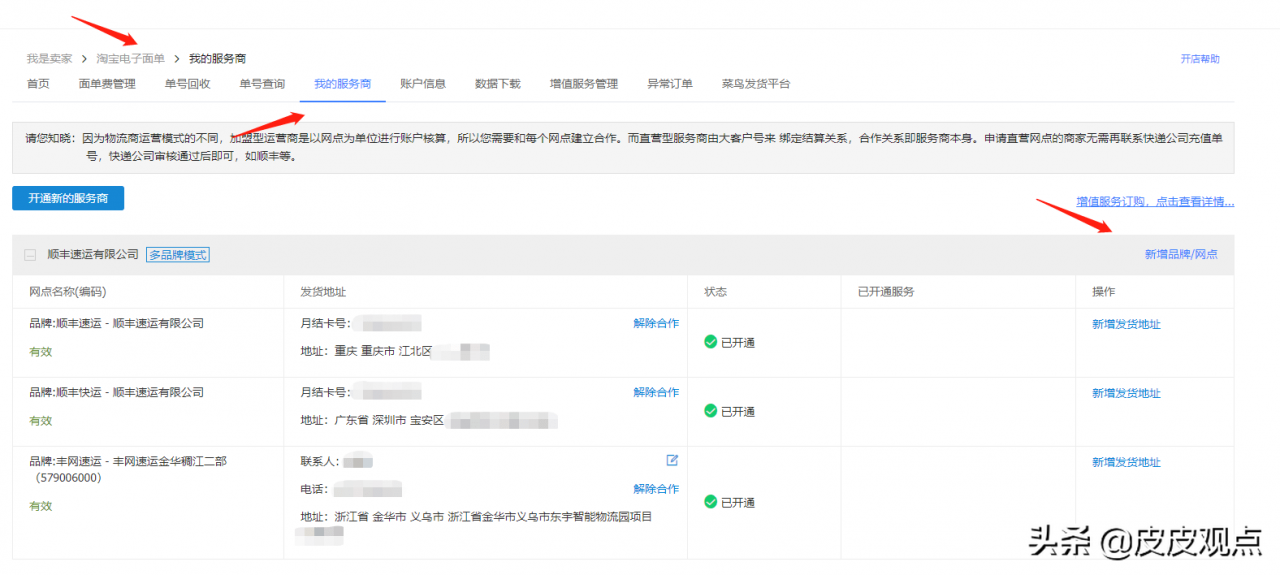The height and width of the screenshot is (575, 1280).
Task: Click the 顺丰速运有限公司 group title
Action: pyautogui.click(x=93, y=255)
